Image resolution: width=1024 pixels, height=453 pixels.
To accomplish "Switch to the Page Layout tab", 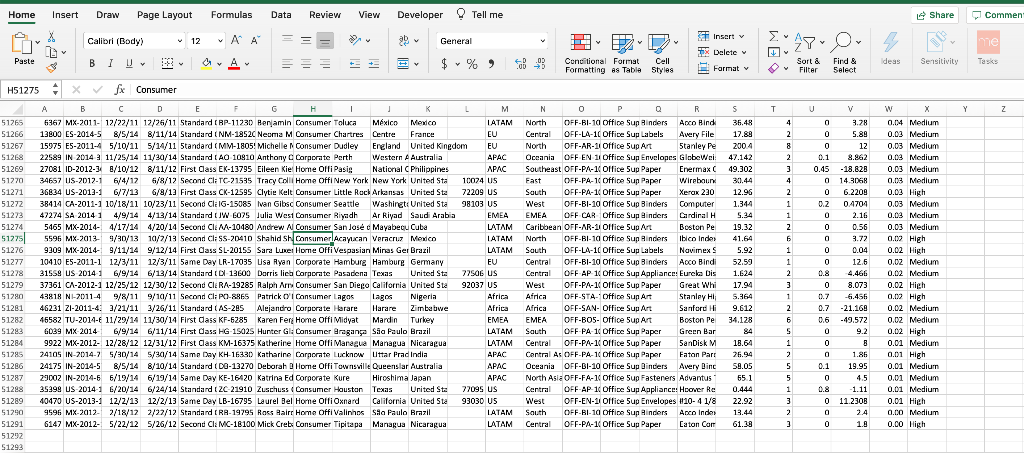I will coord(165,14).
